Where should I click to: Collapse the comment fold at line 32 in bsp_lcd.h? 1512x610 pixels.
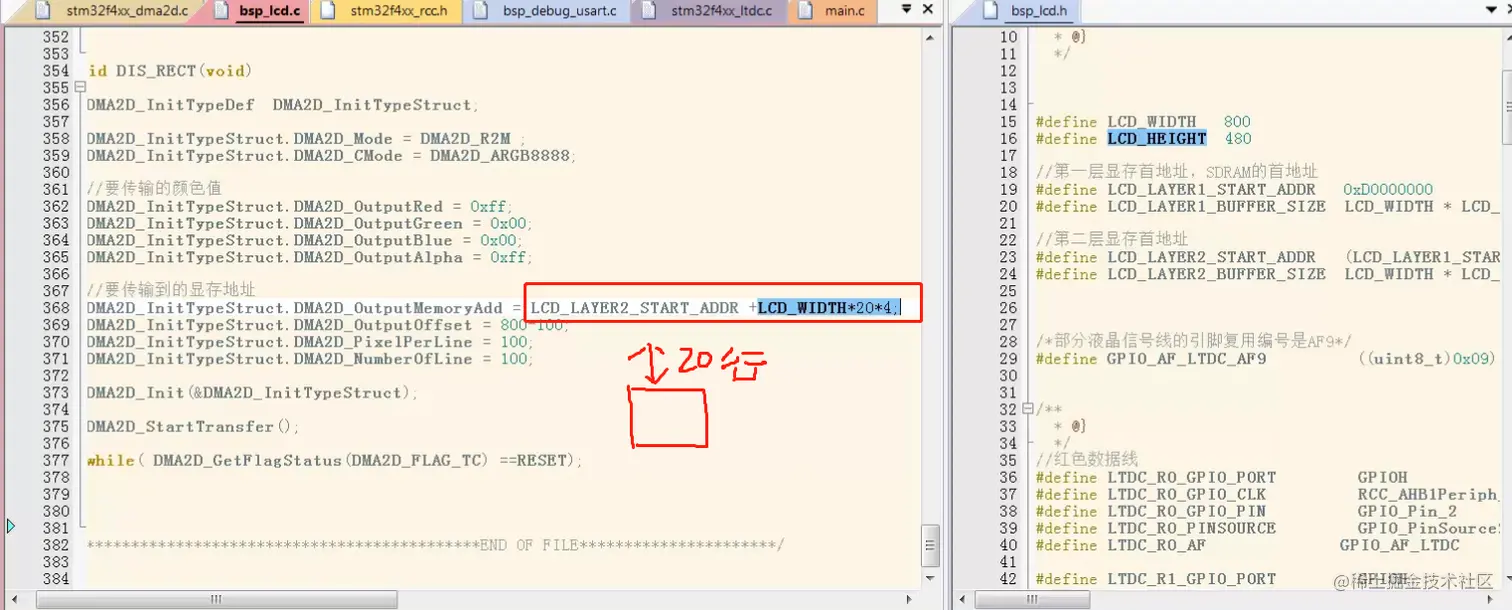(x=1027, y=409)
